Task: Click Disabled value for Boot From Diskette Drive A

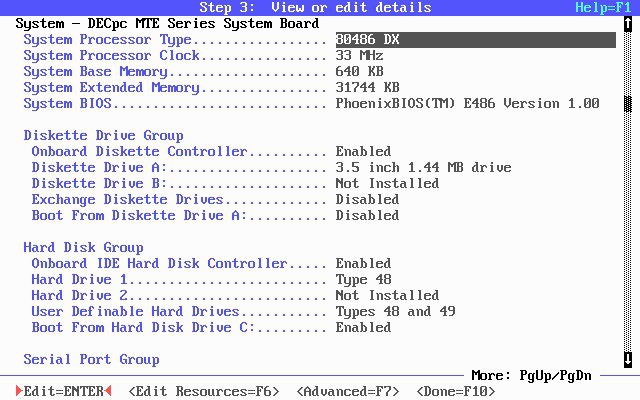Action: coord(367,215)
